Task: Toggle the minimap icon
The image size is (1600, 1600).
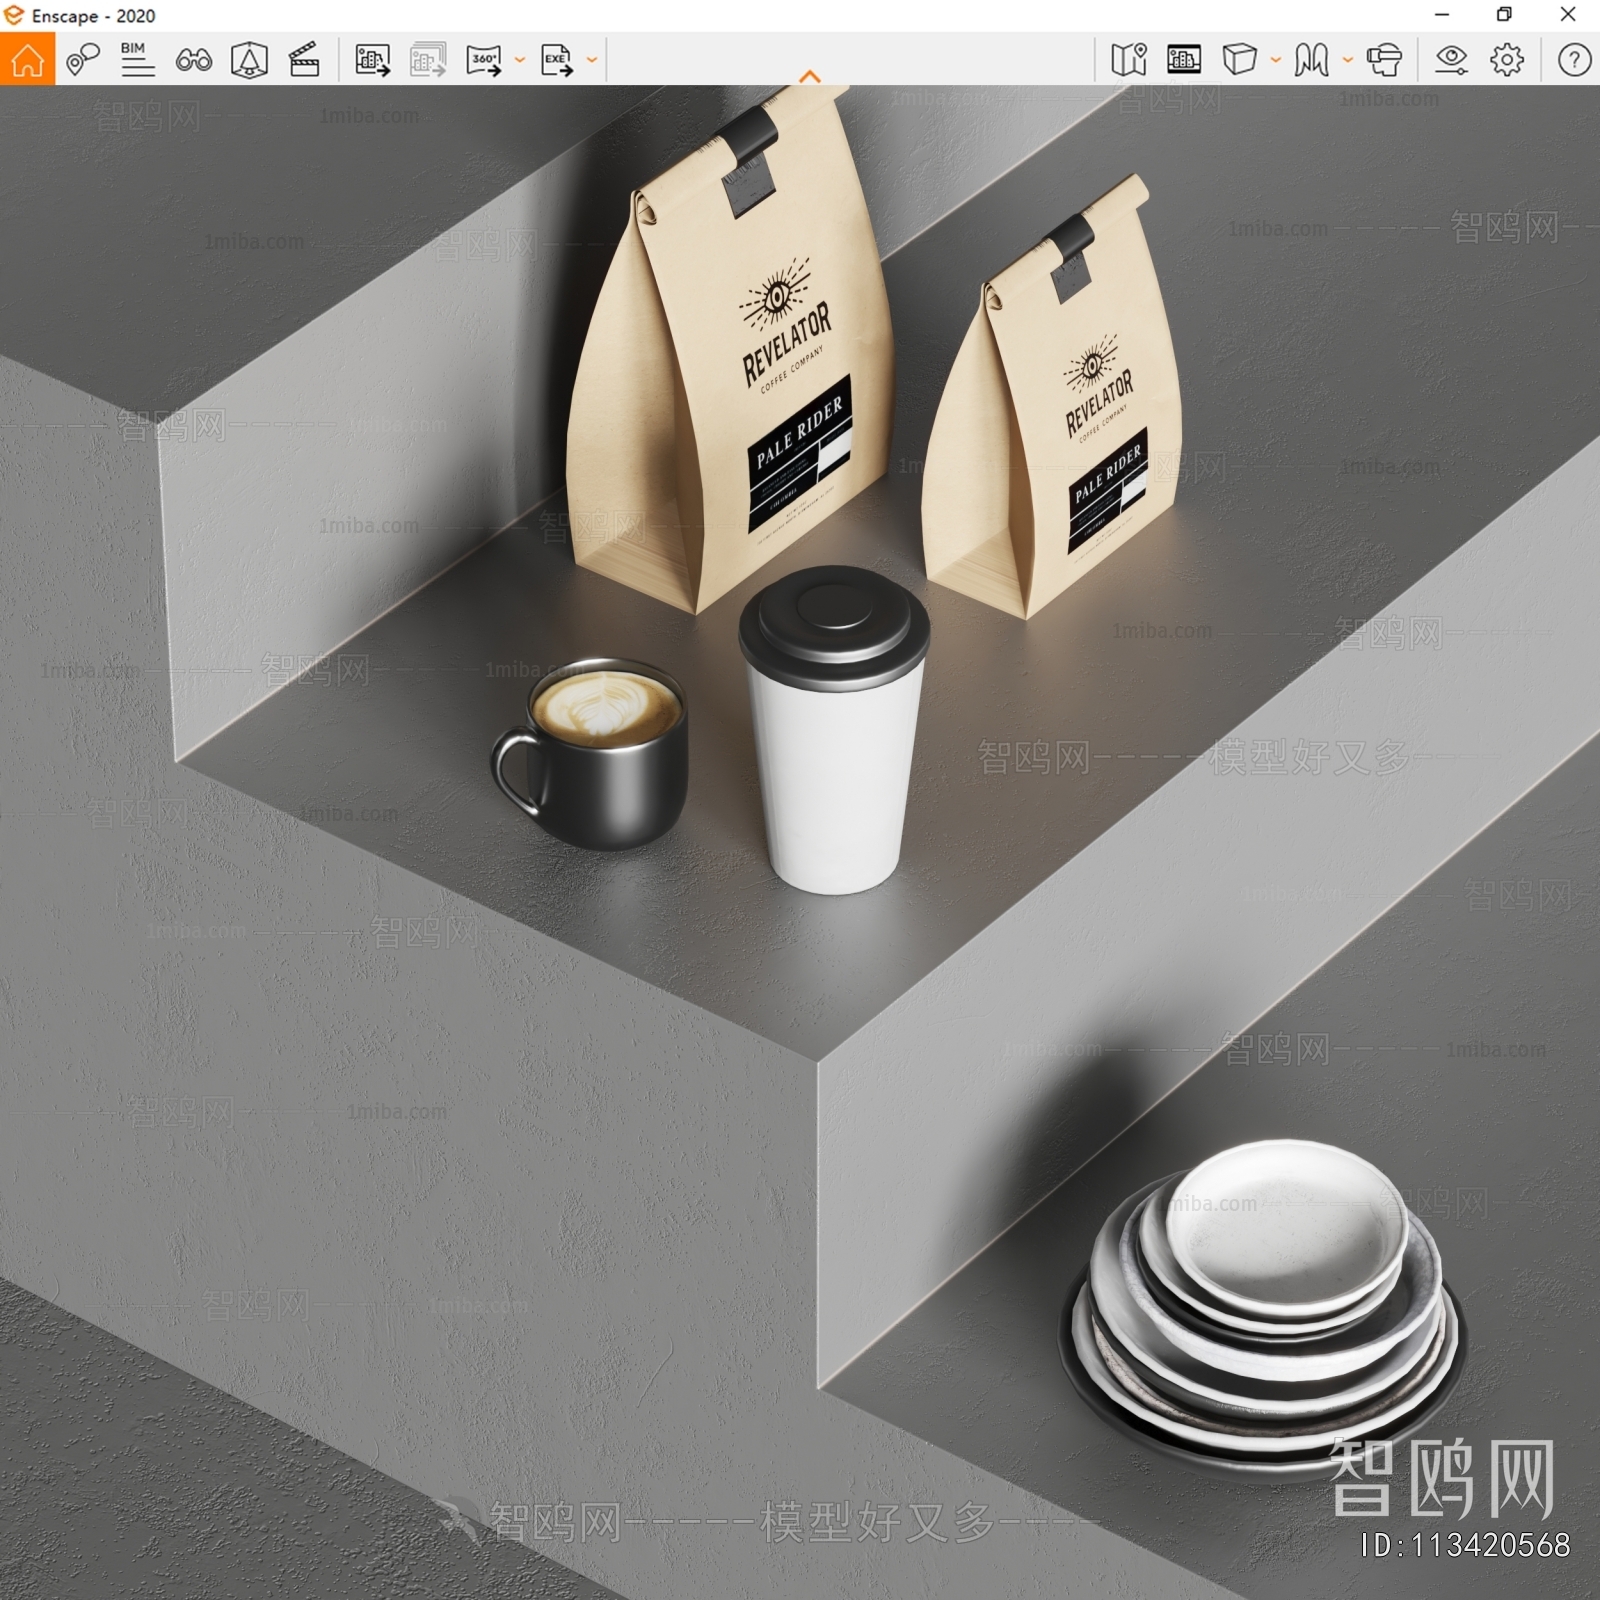Action: coord(1129,60)
